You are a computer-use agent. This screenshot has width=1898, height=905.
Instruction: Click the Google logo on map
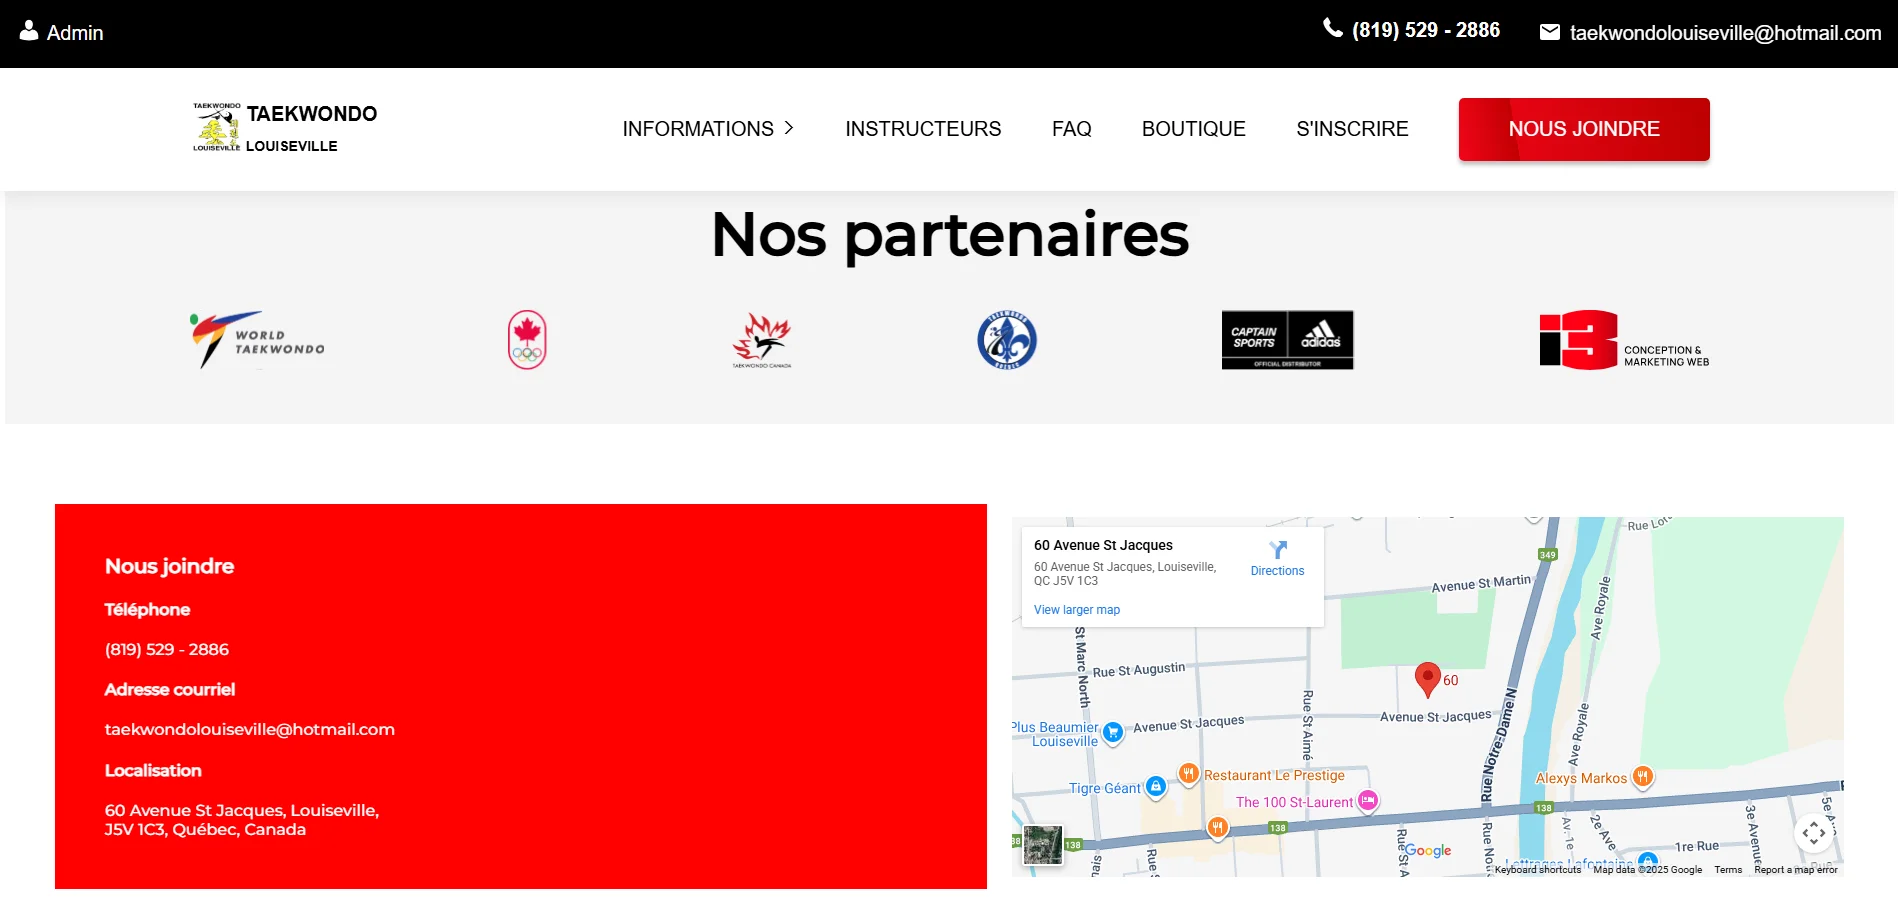coord(1428,850)
